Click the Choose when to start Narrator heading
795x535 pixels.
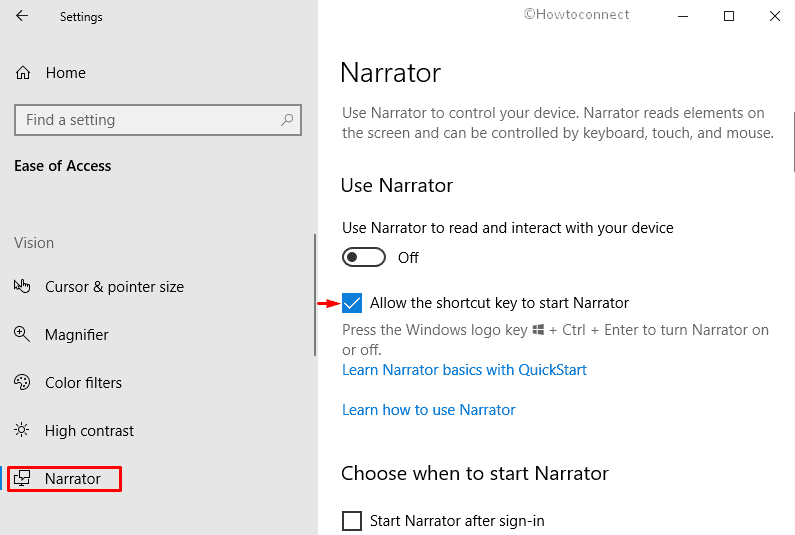(x=475, y=473)
